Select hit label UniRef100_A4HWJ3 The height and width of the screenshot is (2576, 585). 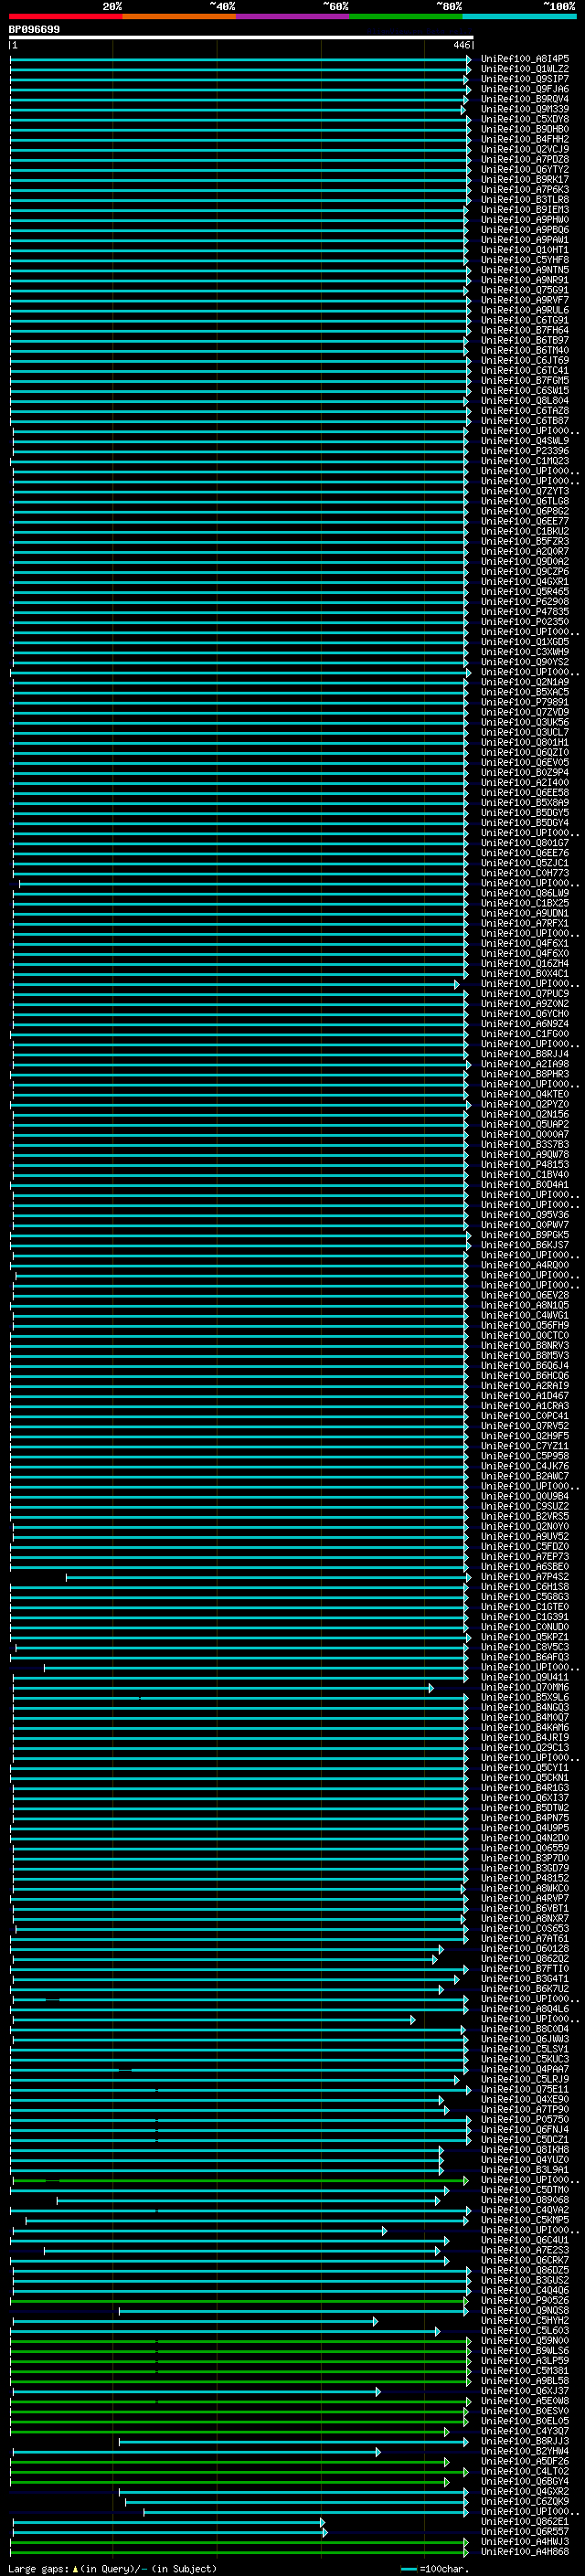coord(525,2541)
